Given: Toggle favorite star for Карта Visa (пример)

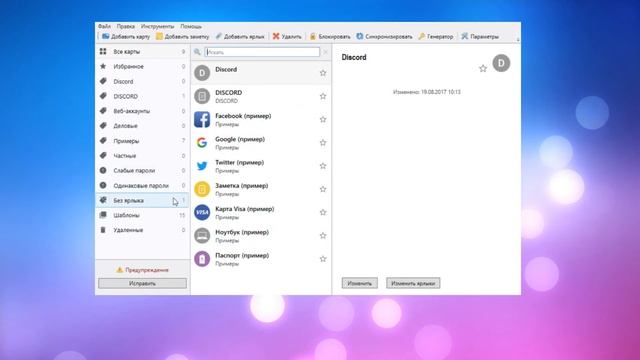Looking at the screenshot, I should point(323,212).
